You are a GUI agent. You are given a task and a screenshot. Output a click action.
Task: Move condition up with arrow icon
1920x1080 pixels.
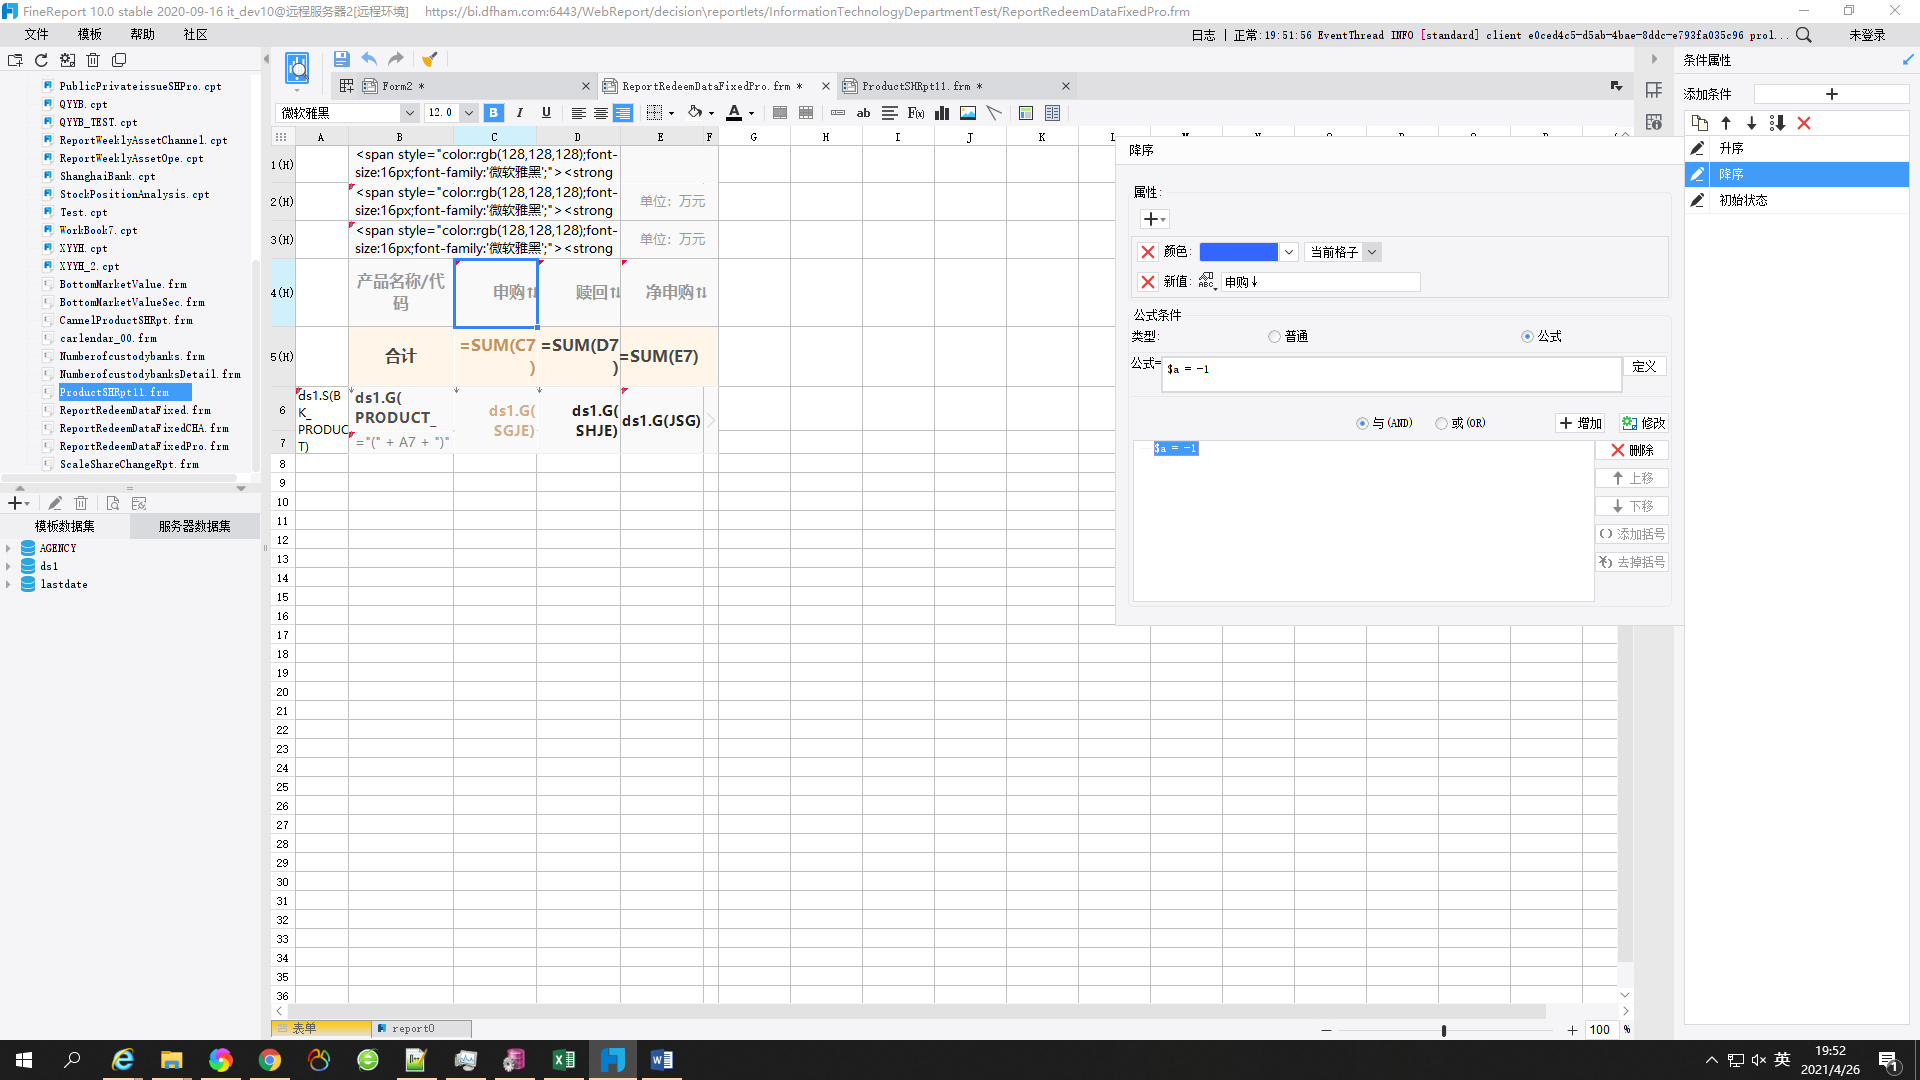pyautogui.click(x=1726, y=123)
